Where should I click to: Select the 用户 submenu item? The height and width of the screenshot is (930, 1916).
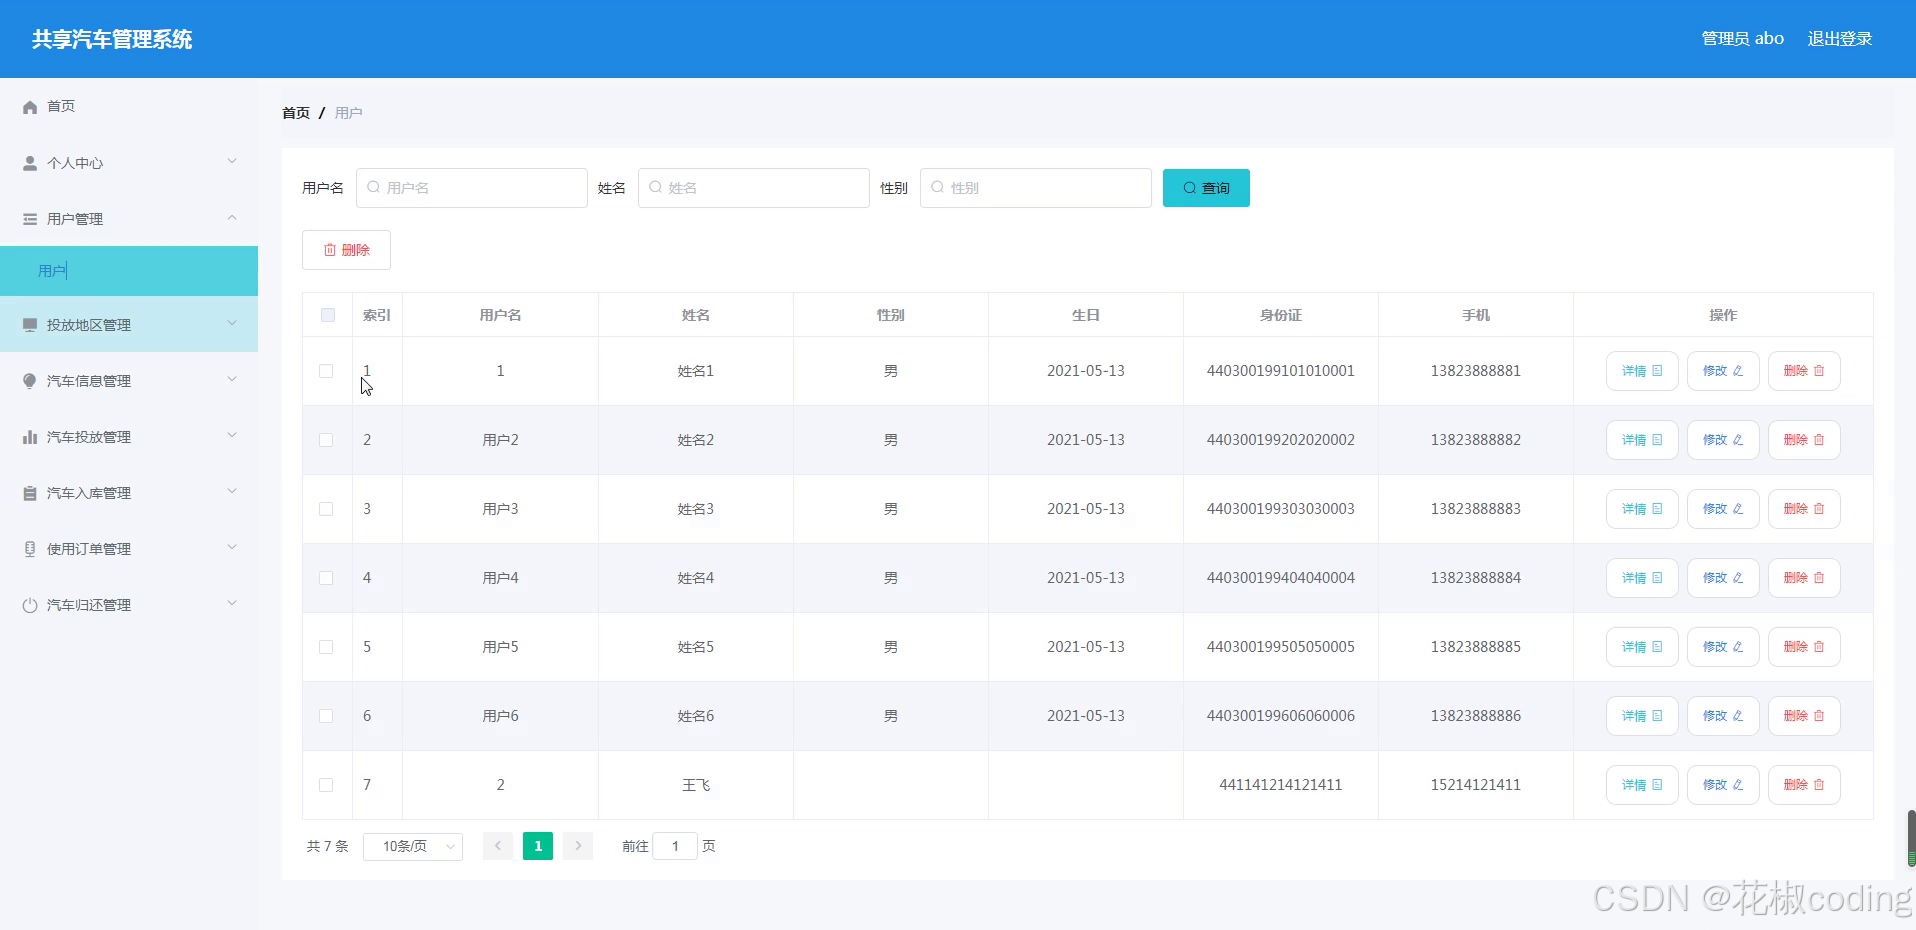click(129, 271)
